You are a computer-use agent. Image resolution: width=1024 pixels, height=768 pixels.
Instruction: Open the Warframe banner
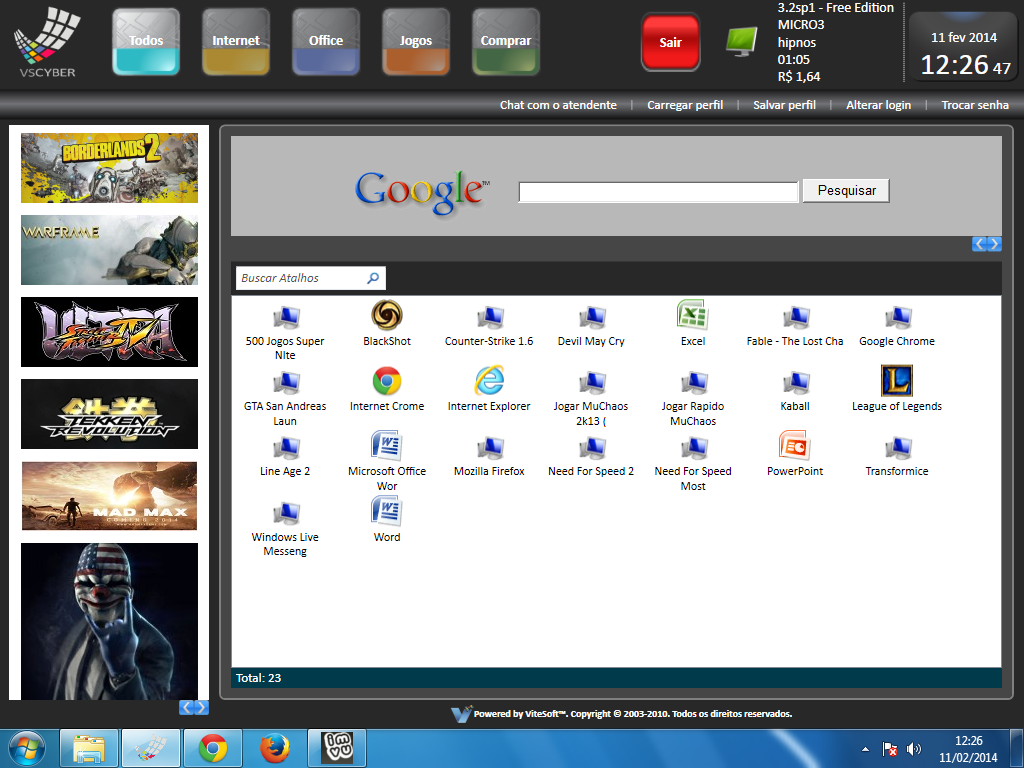109,250
